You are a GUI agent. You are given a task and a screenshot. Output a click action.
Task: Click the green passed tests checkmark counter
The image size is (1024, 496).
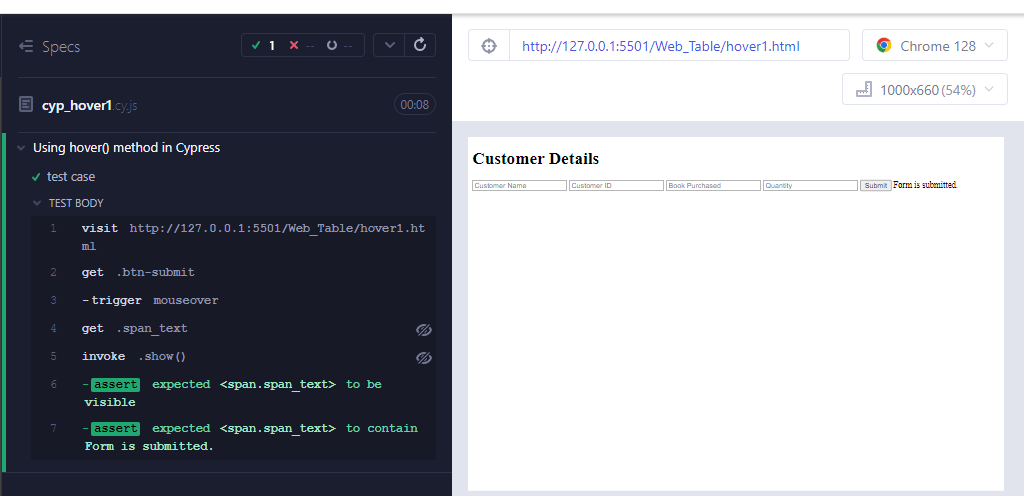(263, 46)
